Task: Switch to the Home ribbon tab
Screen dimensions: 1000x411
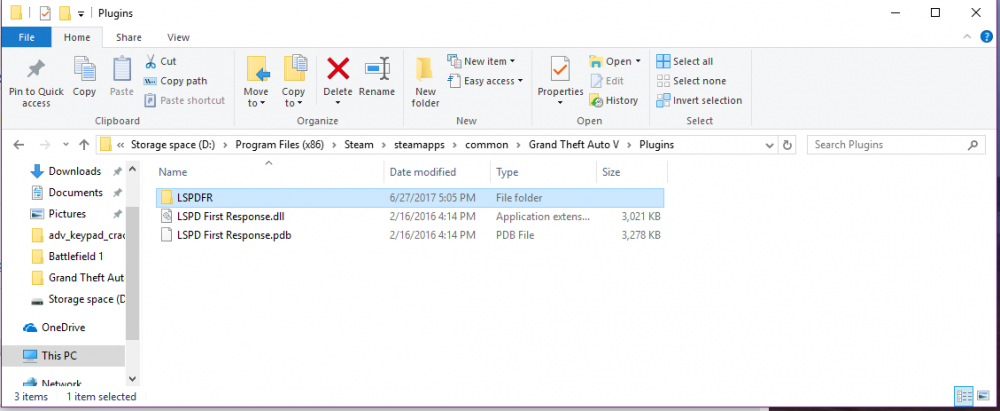Action: tap(77, 38)
